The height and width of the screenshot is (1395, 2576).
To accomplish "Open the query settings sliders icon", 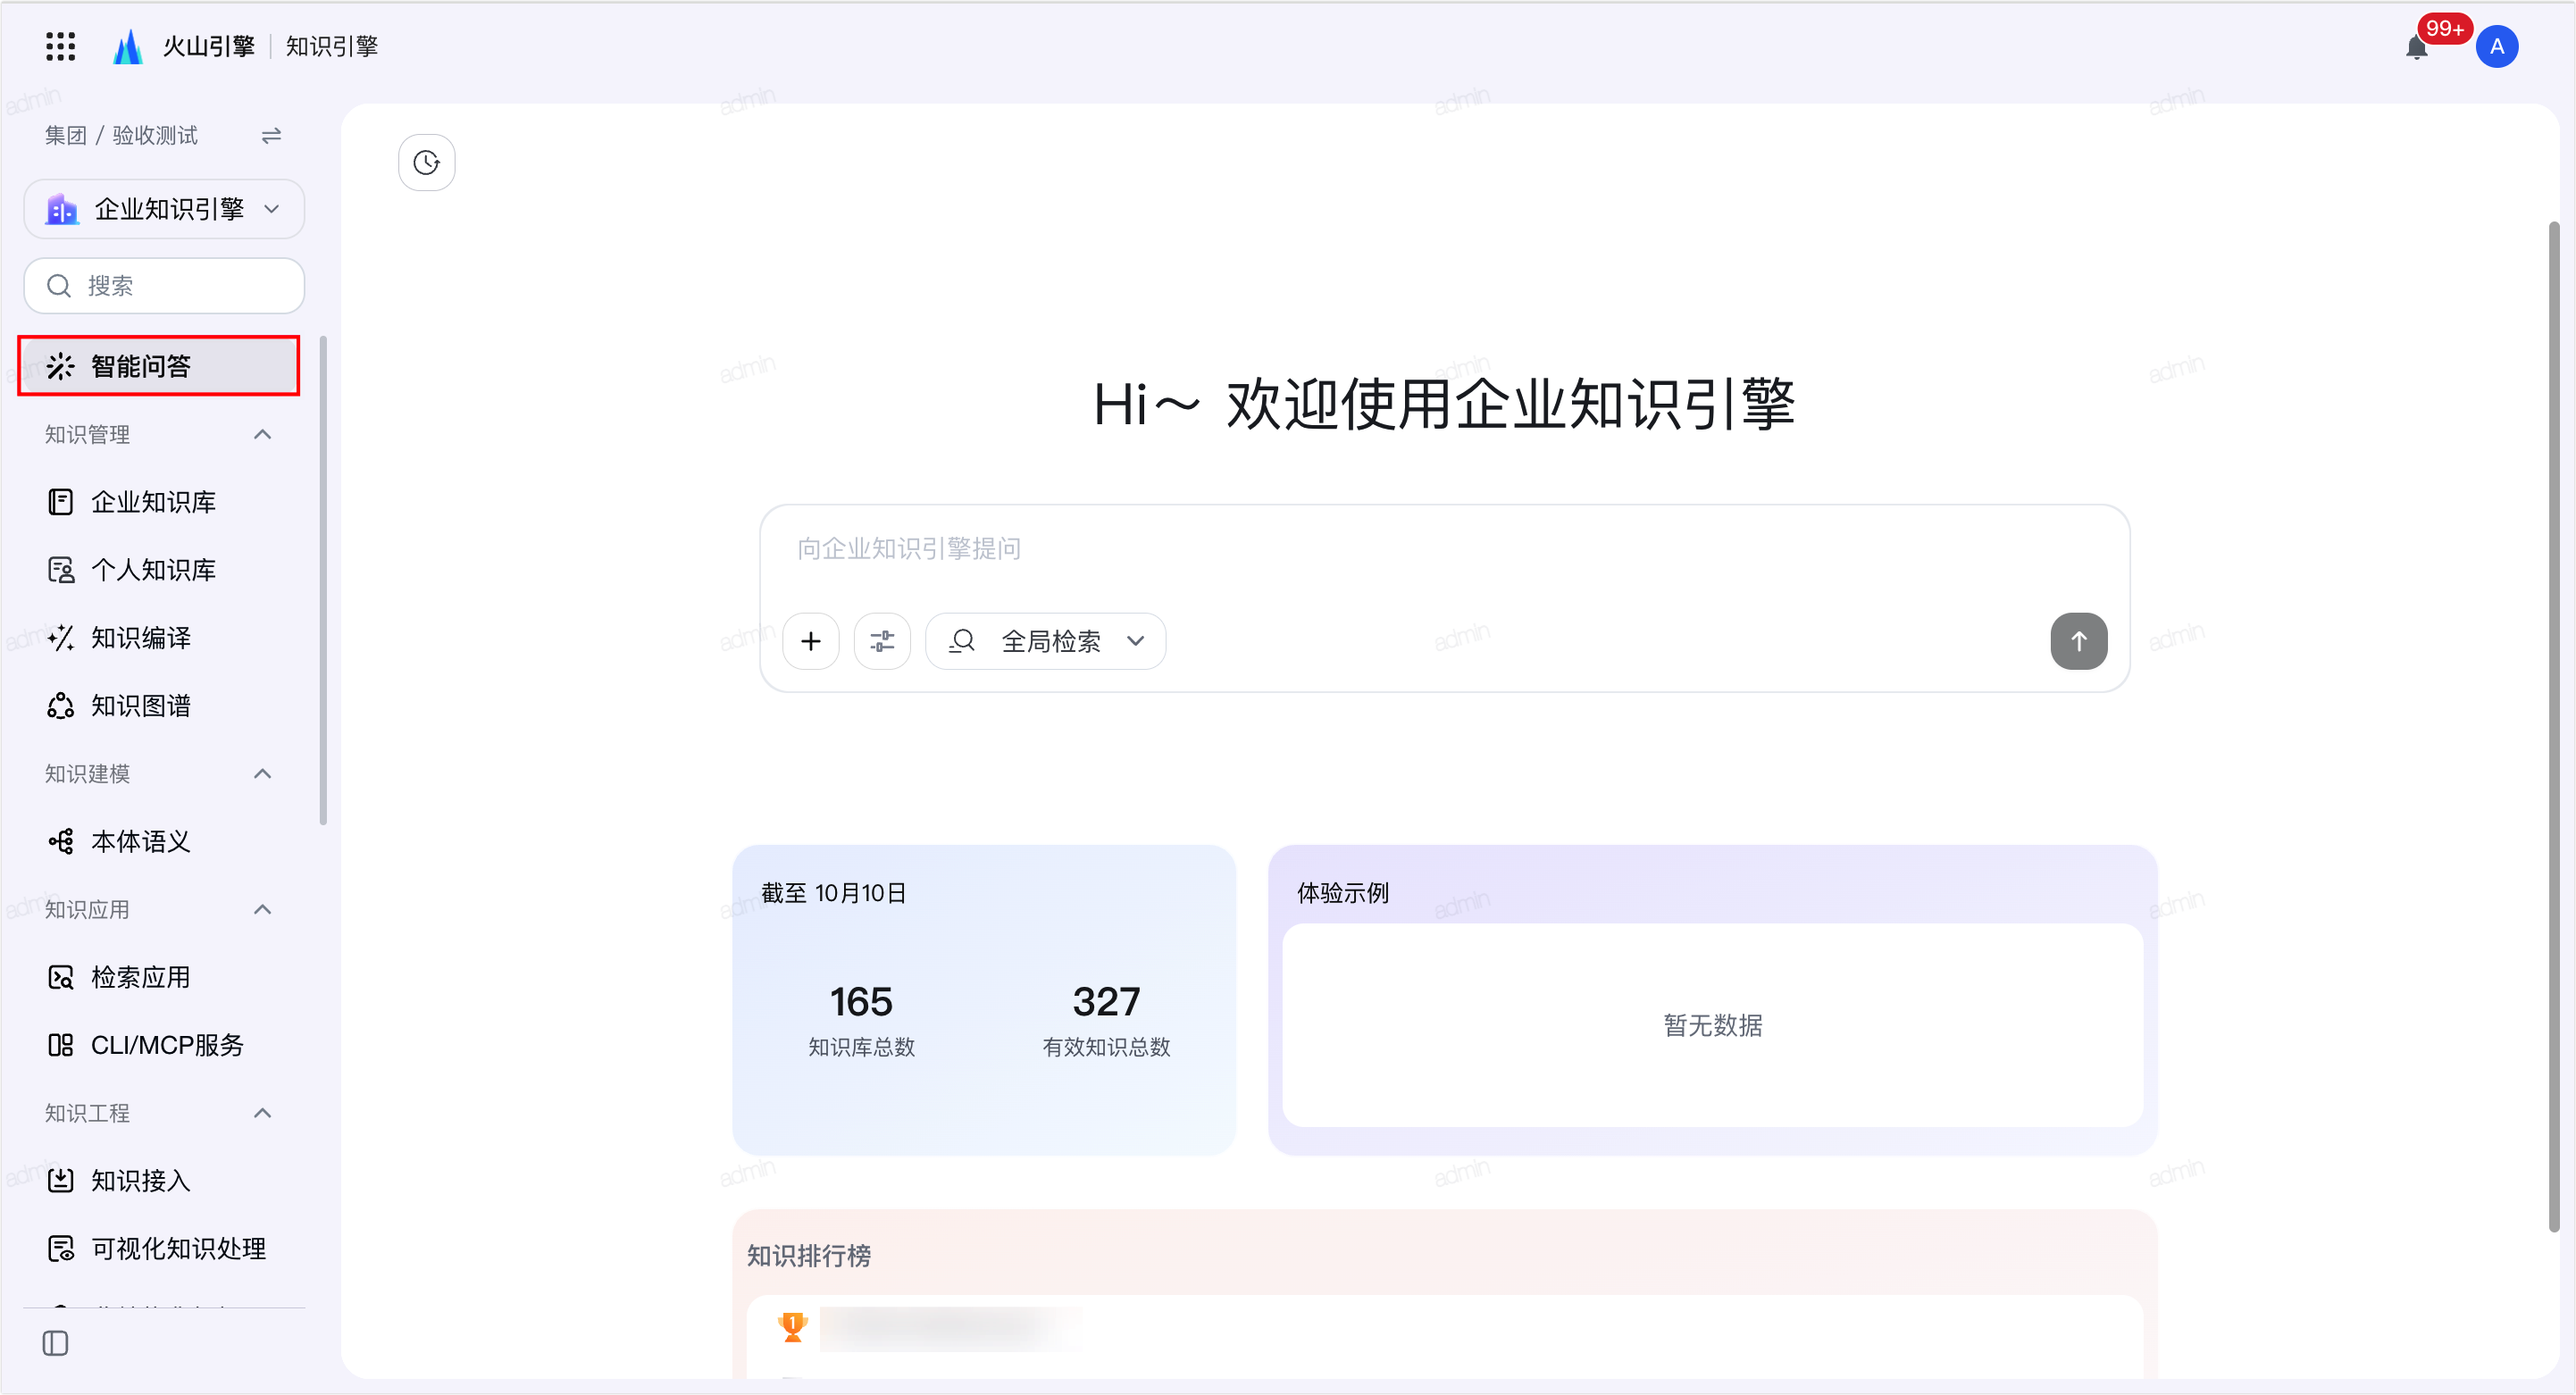I will pyautogui.click(x=882, y=641).
